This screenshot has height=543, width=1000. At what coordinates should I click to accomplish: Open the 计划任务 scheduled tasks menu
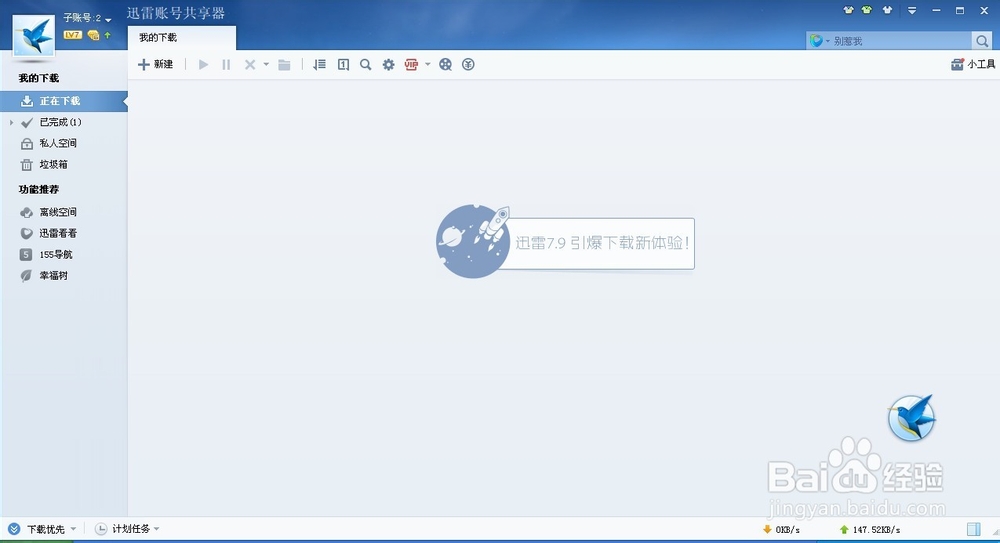point(127,529)
